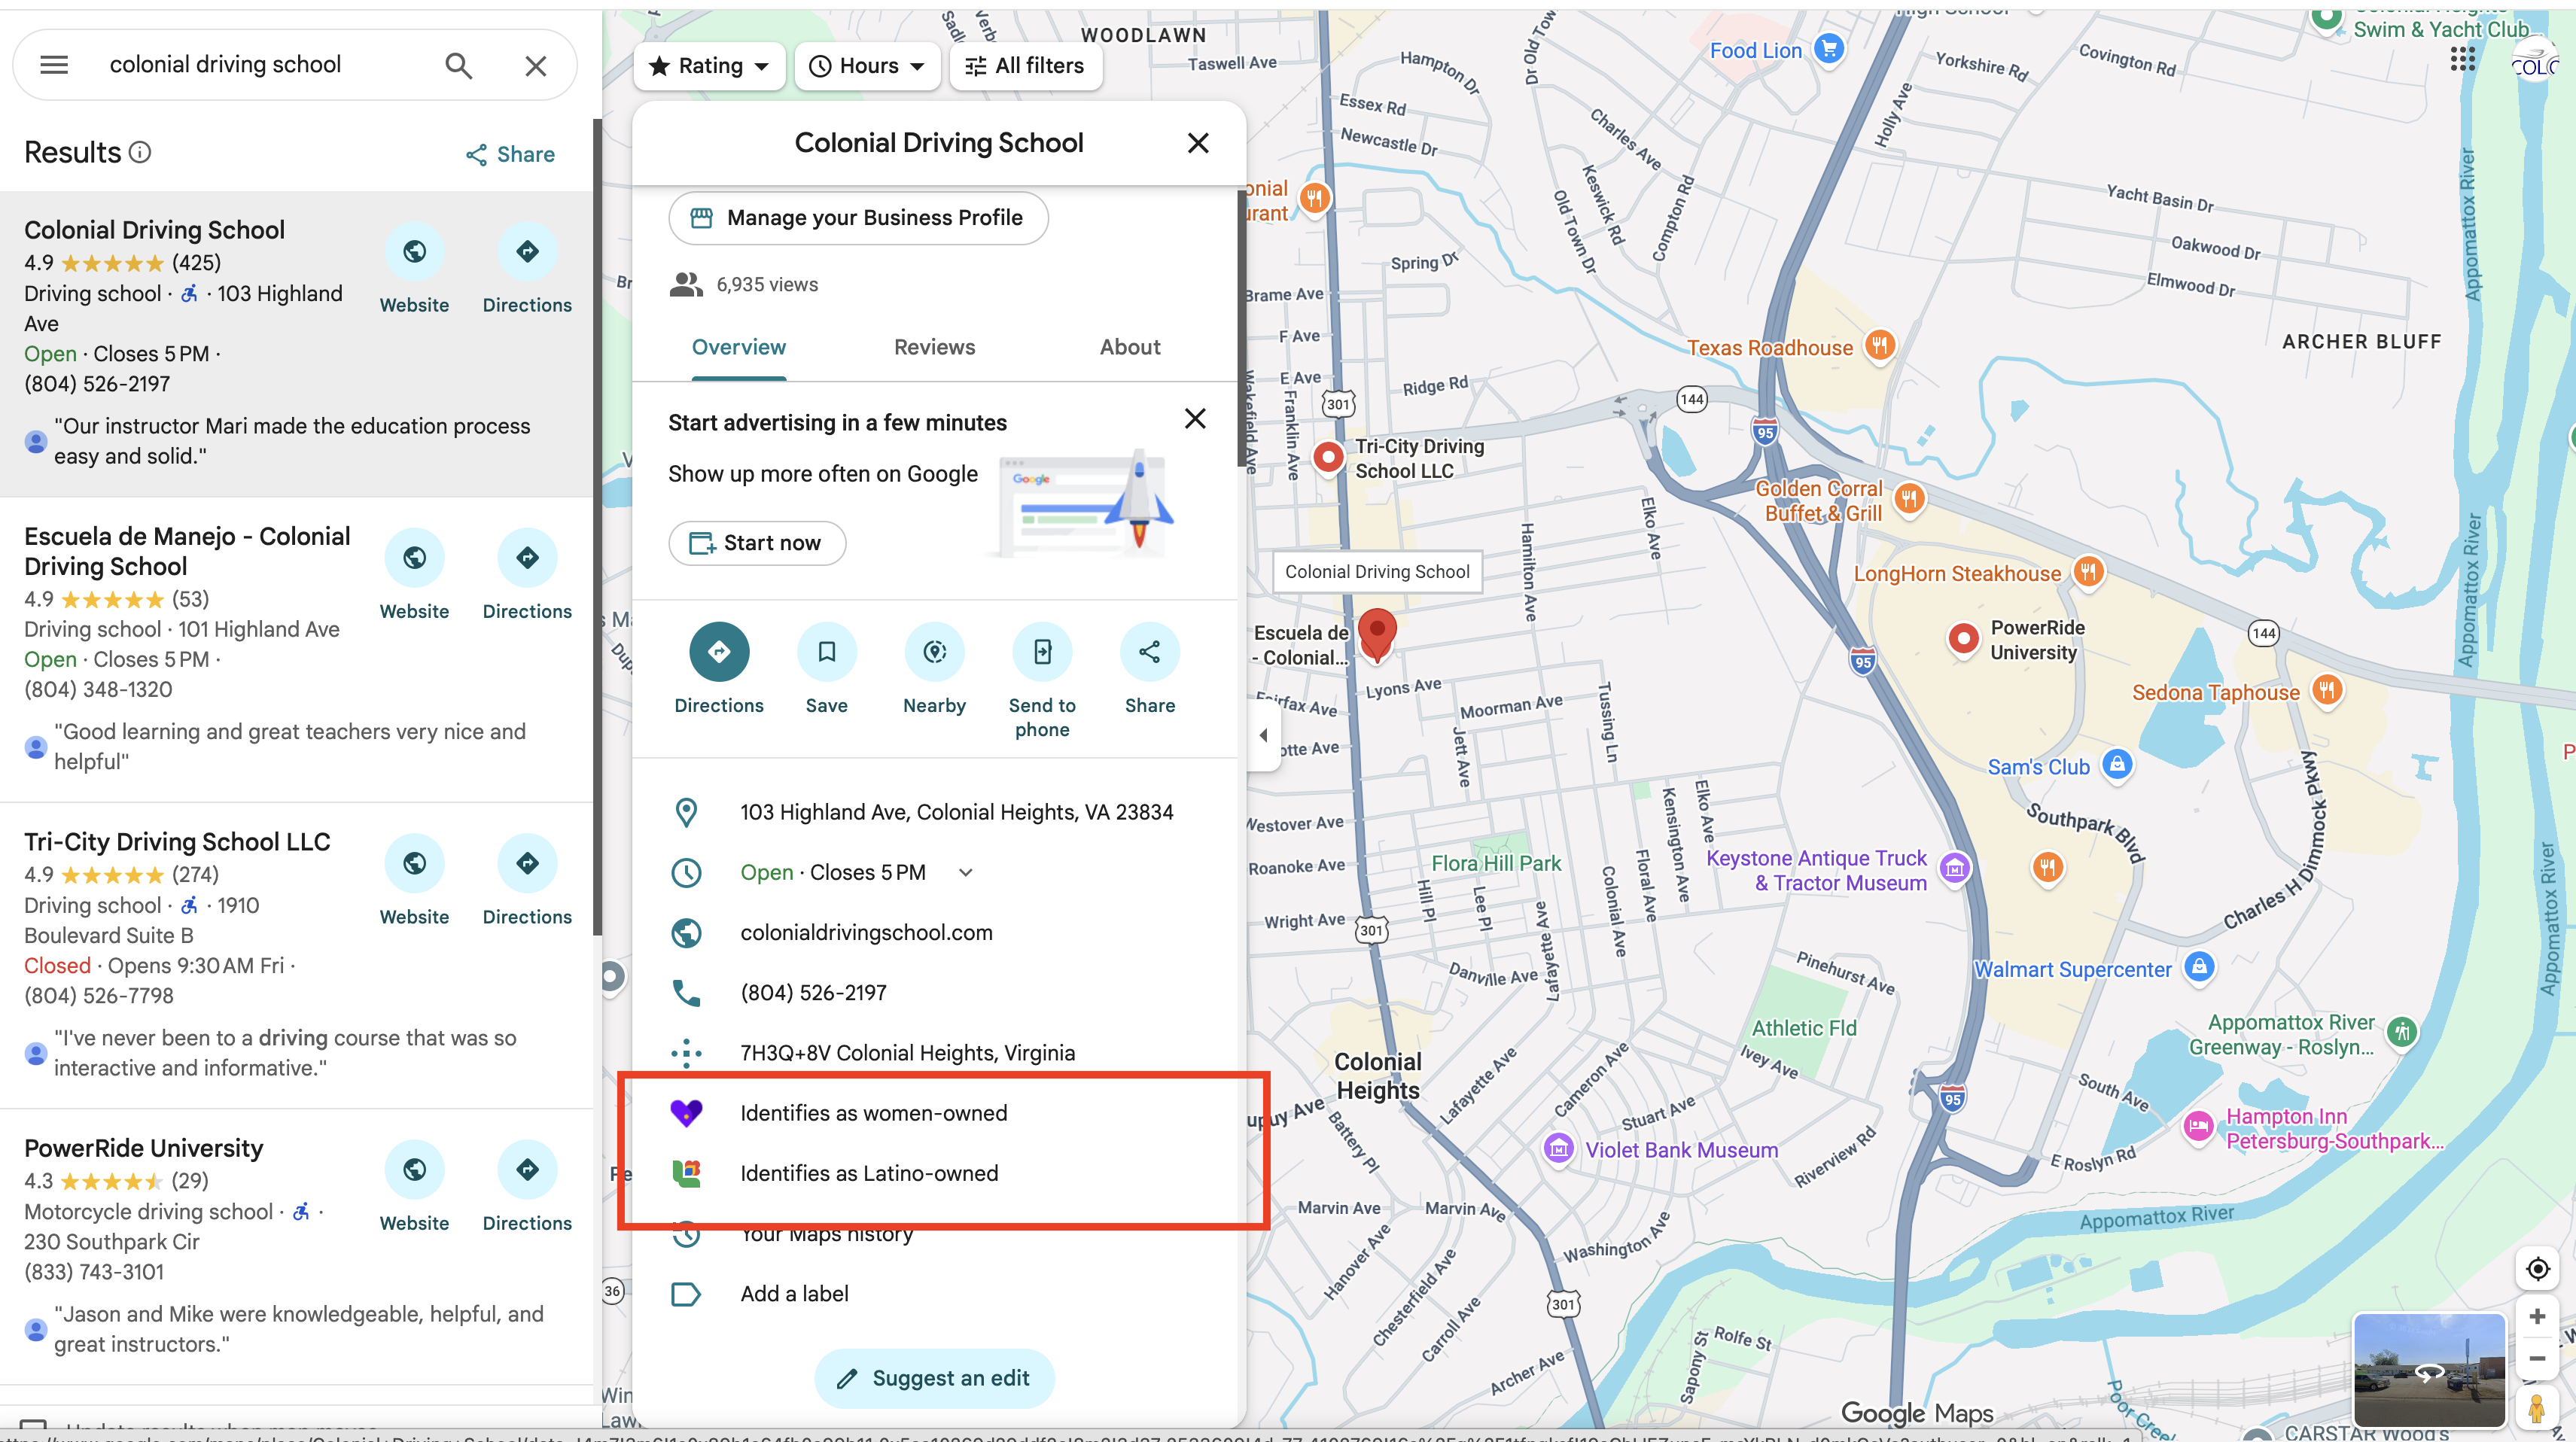Viewport: 2576px width, 1442px height.
Task: Open All filters
Action: [1025, 66]
